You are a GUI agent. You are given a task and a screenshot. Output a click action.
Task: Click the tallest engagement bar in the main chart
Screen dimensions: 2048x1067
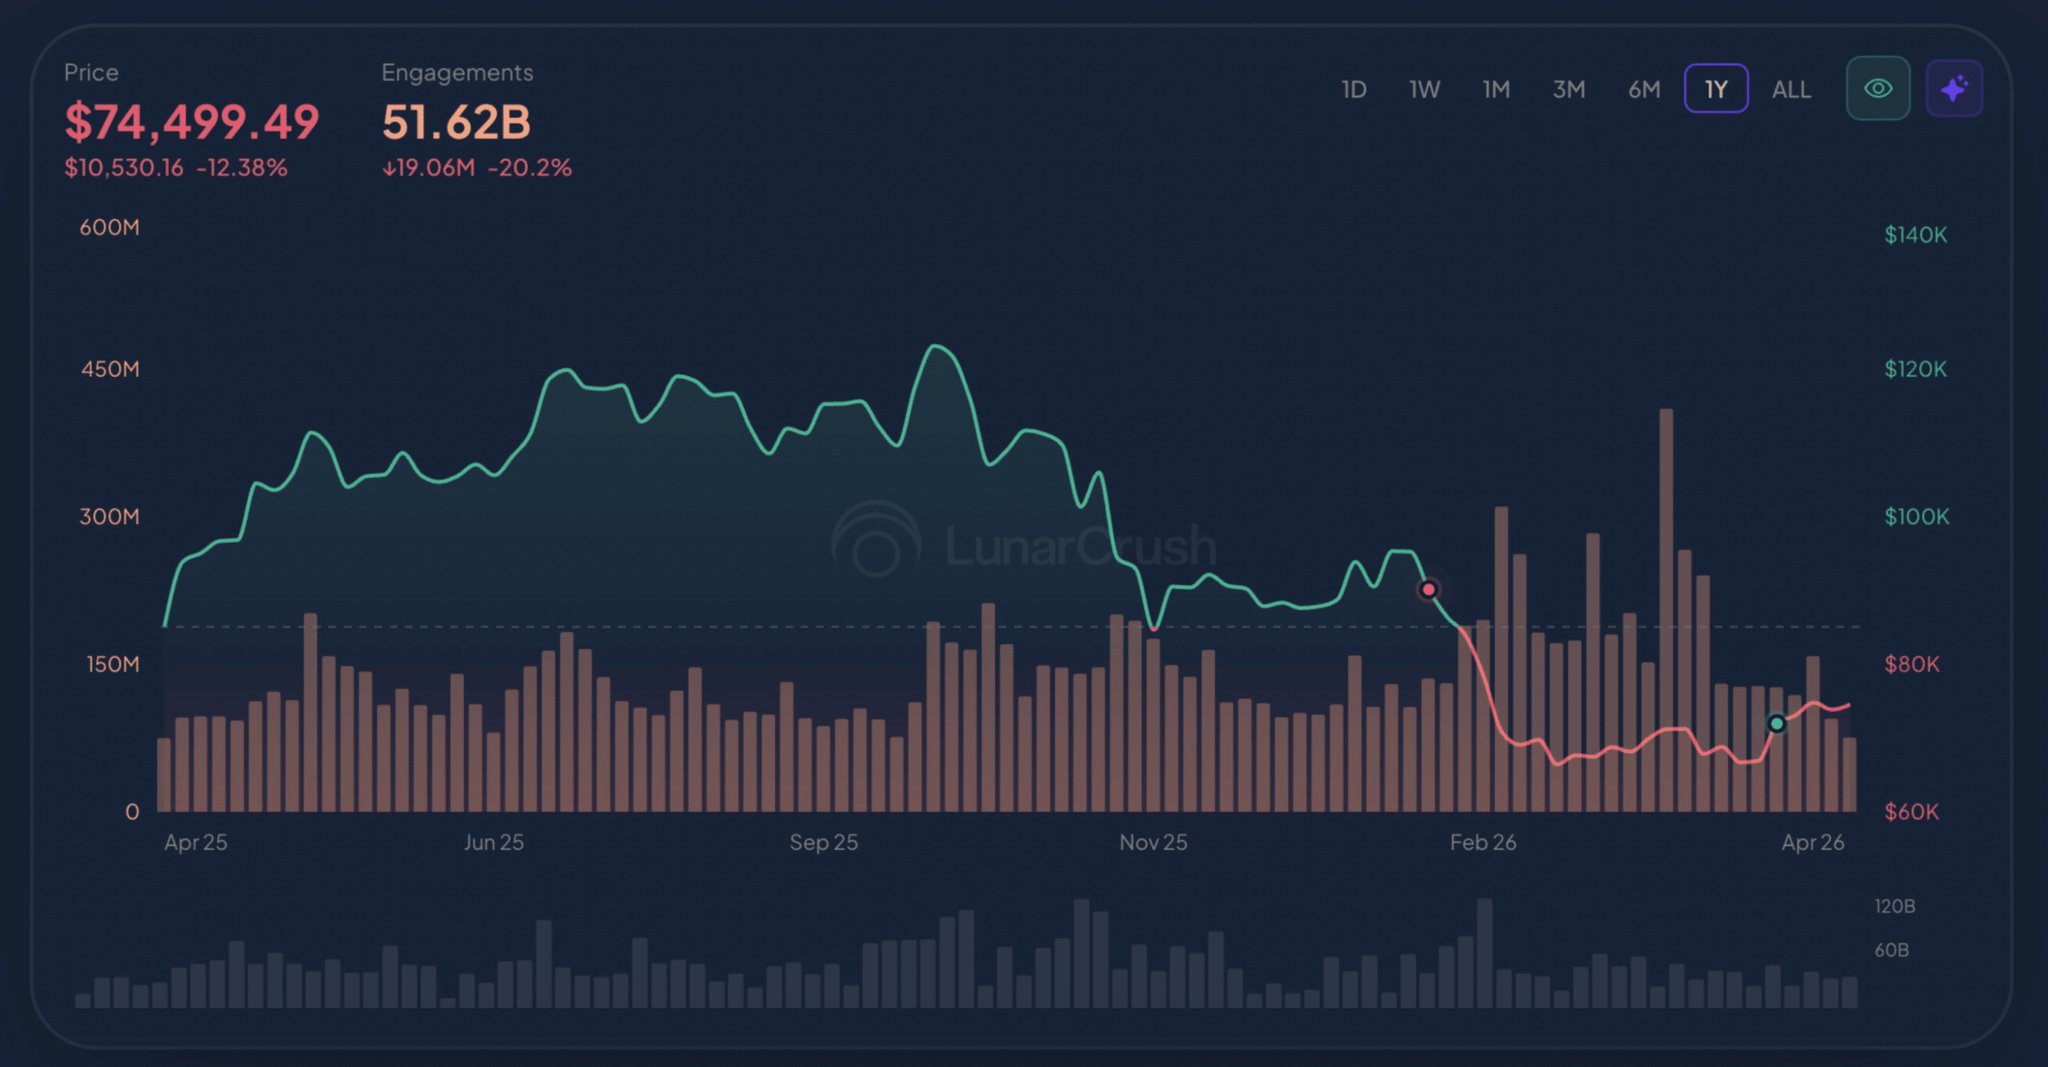[x=1666, y=610]
